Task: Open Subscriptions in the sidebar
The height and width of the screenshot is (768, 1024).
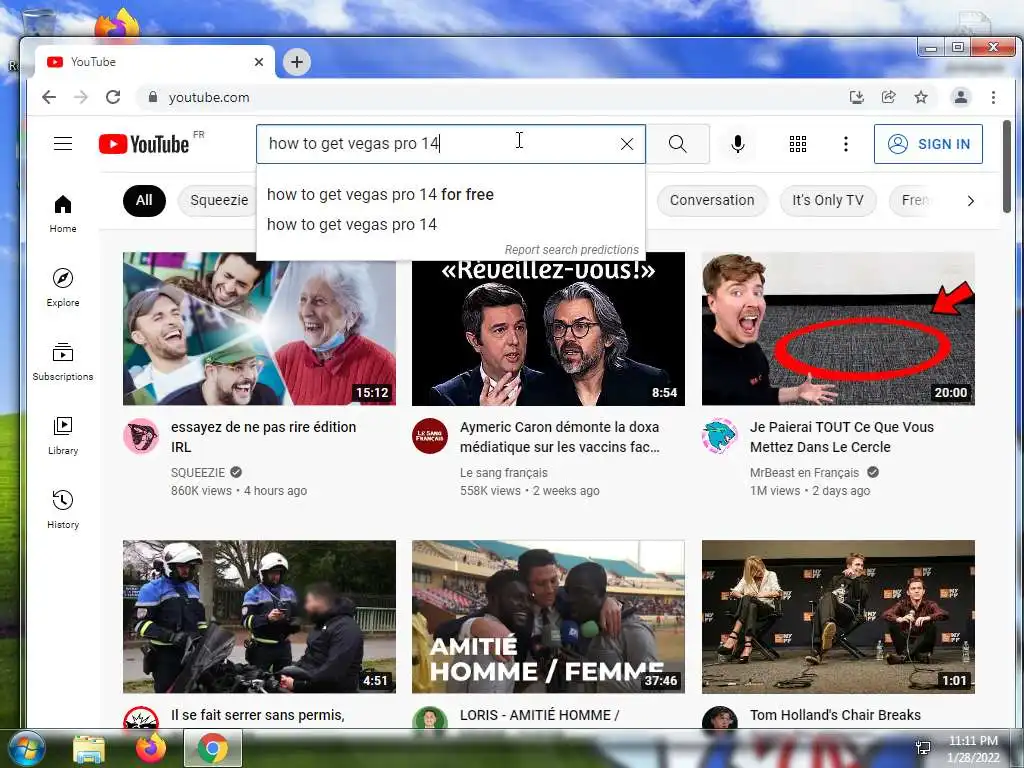Action: (63, 361)
